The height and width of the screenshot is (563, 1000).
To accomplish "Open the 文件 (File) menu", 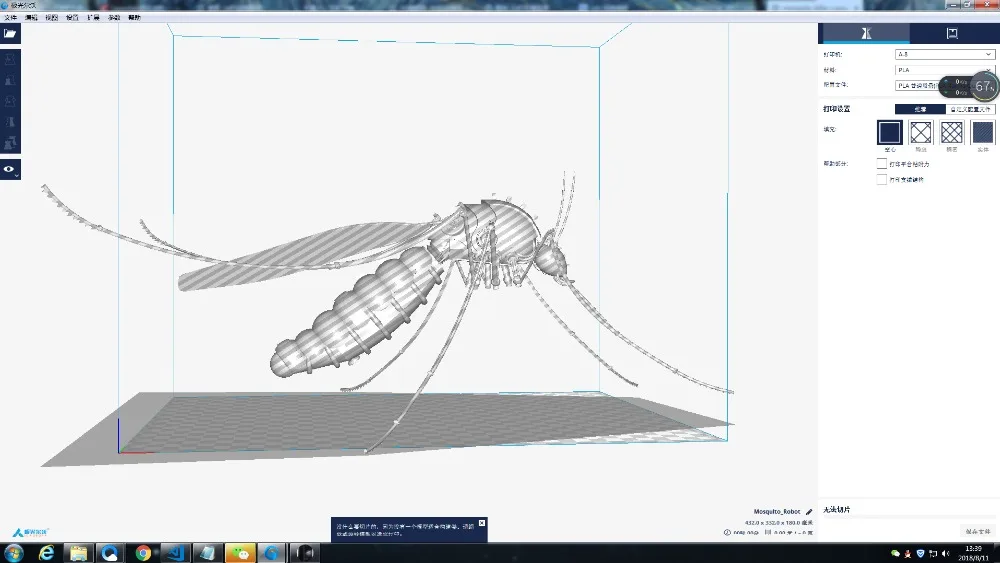I will click(11, 18).
